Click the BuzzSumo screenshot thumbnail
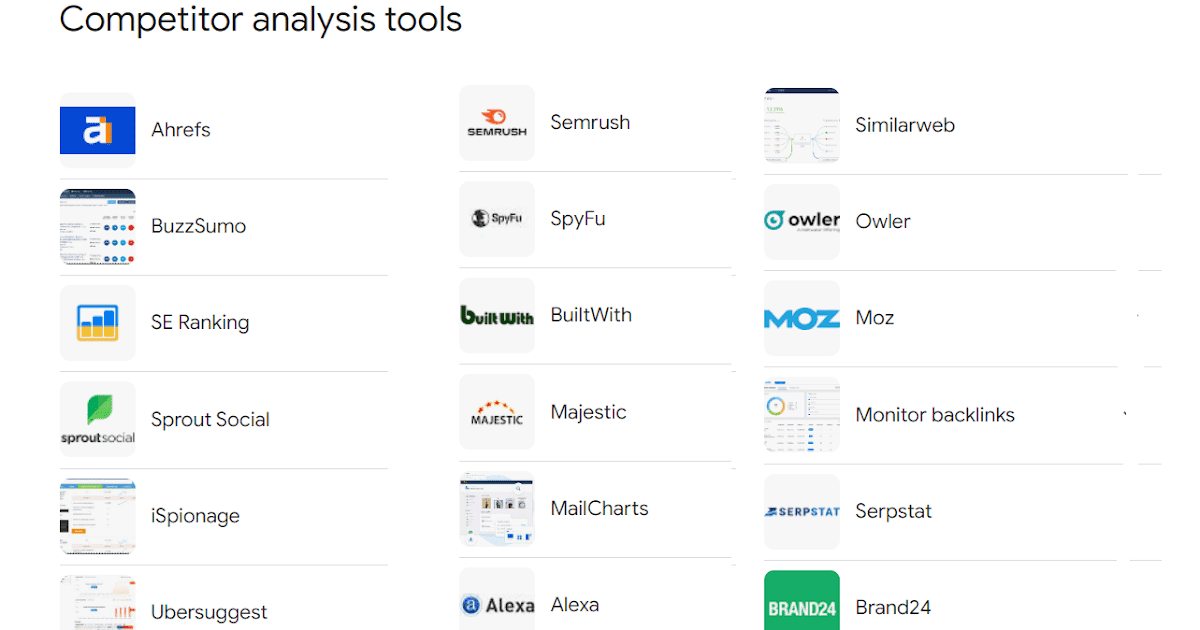Screen dimensions: 1200x630 (97, 225)
